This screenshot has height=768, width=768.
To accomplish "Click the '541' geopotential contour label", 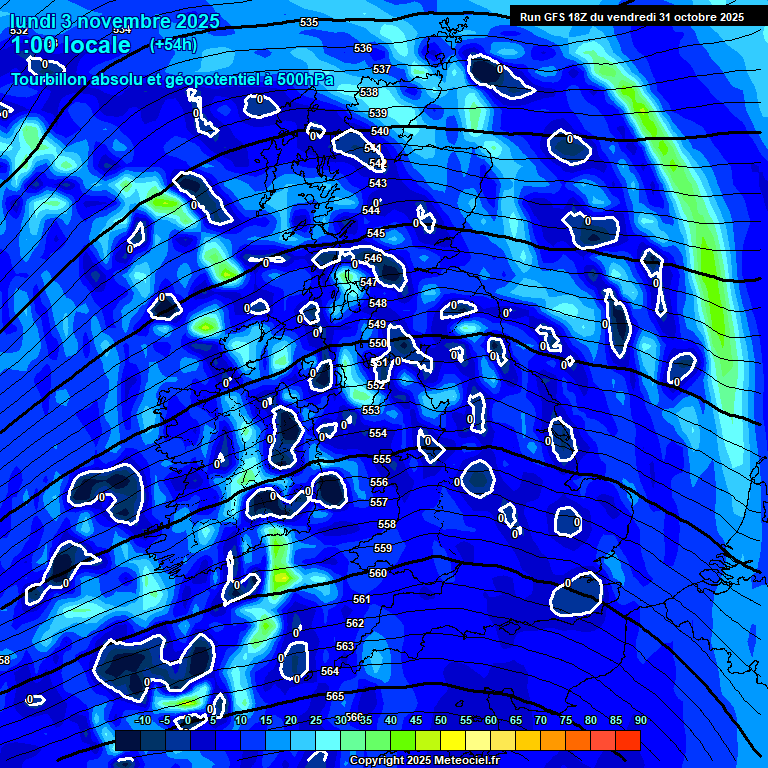I will [x=373, y=148].
